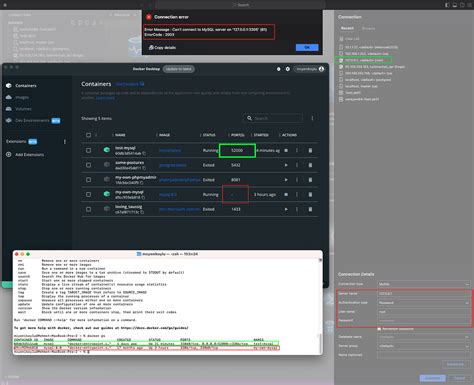
Task: Start the my-own-phpmyadmin container
Action: [286, 180]
